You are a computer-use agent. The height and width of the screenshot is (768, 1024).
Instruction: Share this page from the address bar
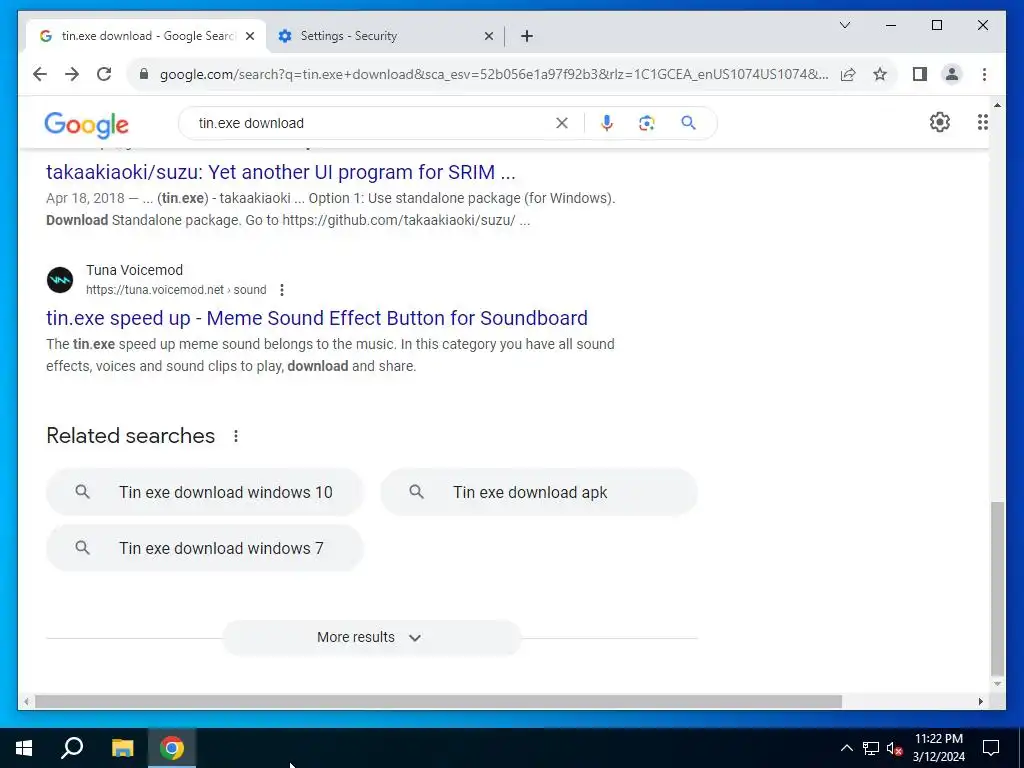pos(848,74)
